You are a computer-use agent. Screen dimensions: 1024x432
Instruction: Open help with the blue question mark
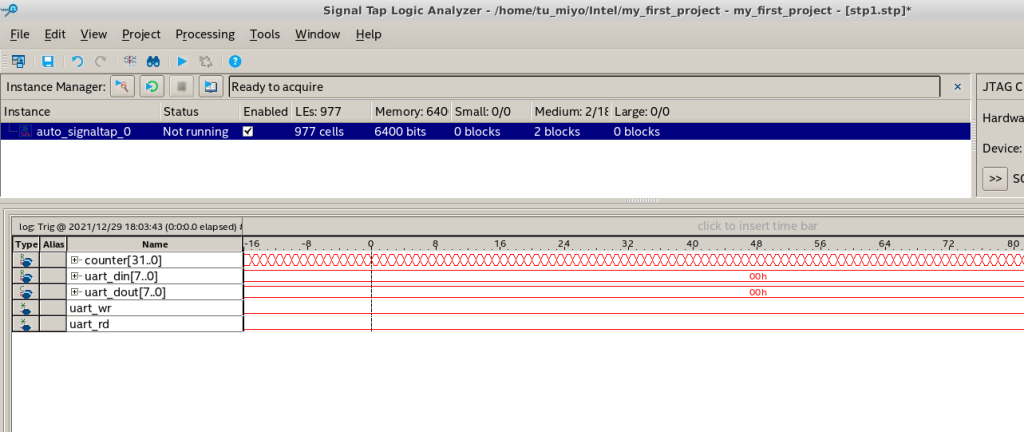(x=235, y=61)
